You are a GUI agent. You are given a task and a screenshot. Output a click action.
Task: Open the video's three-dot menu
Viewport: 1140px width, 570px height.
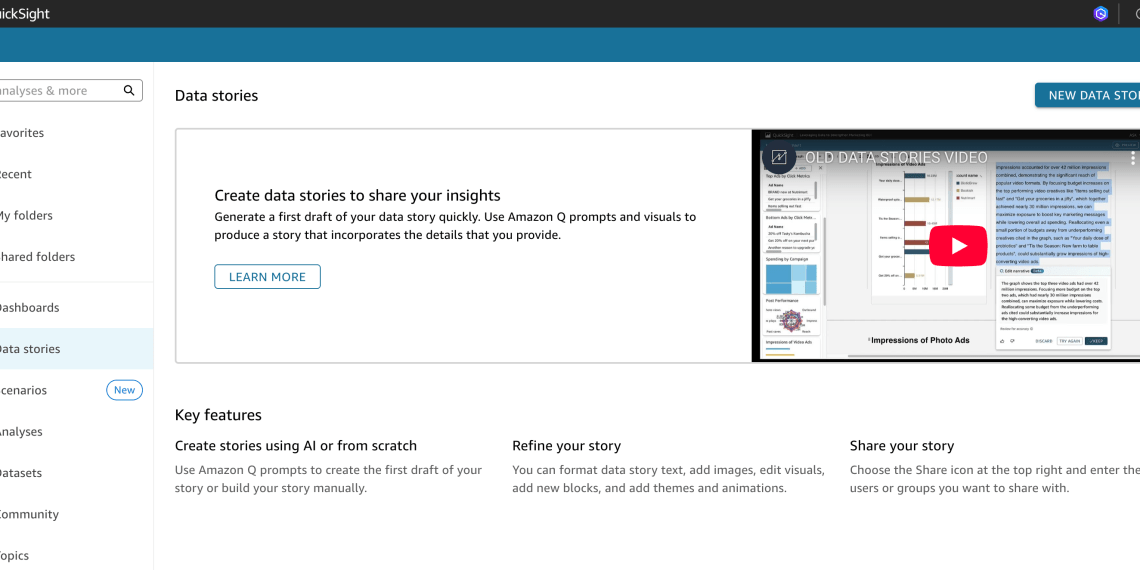pyautogui.click(x=1132, y=158)
